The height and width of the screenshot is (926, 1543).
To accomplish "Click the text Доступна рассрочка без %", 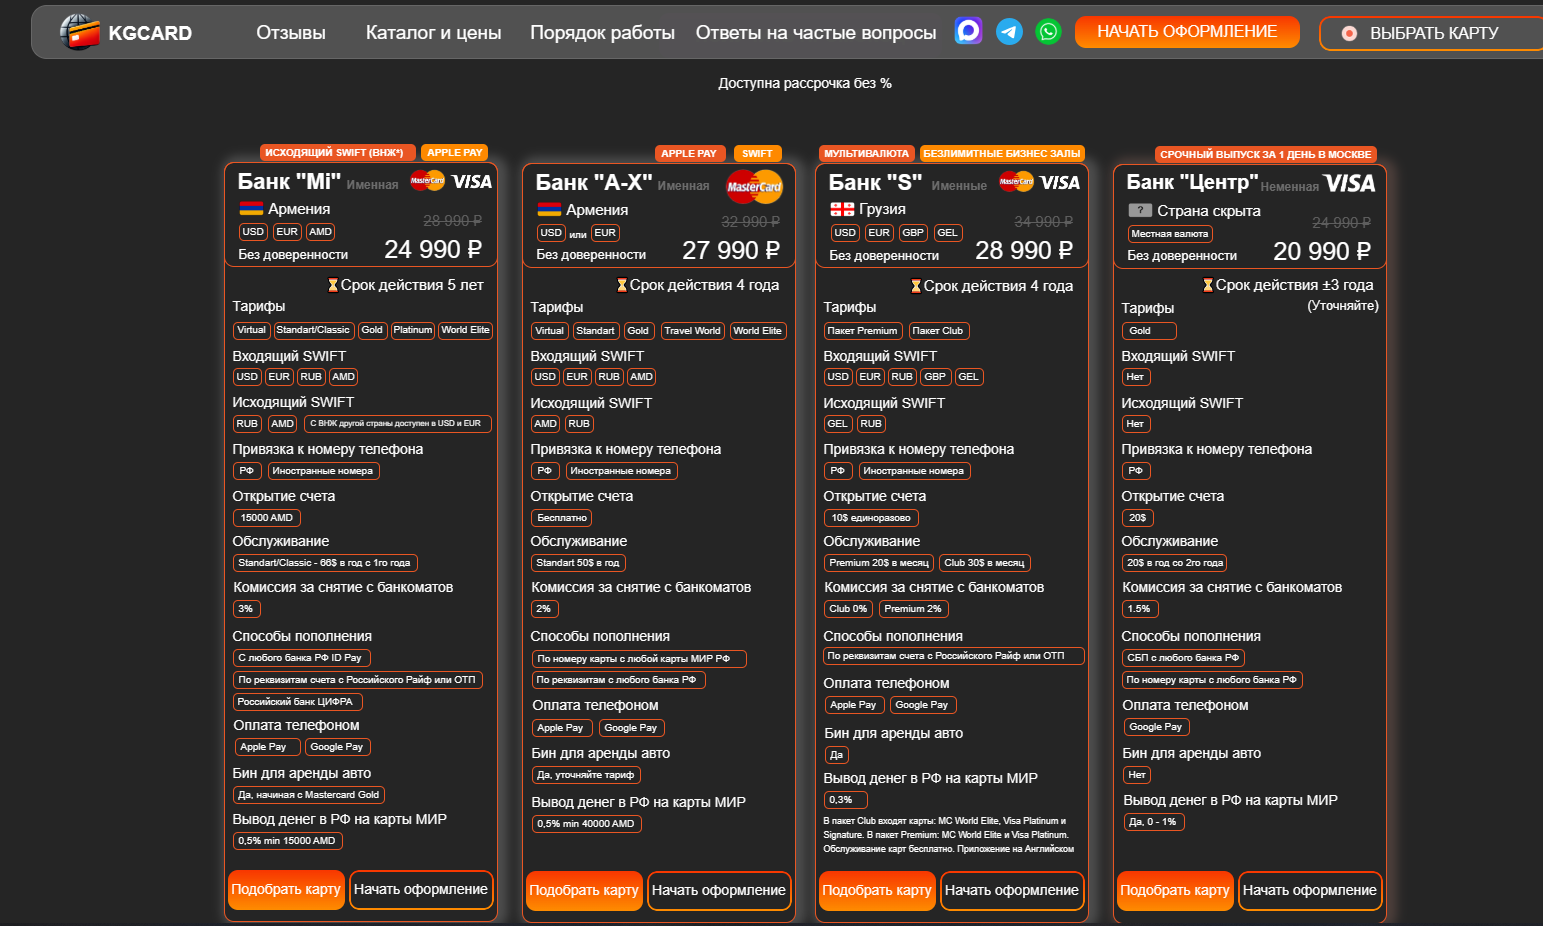I will 805,83.
